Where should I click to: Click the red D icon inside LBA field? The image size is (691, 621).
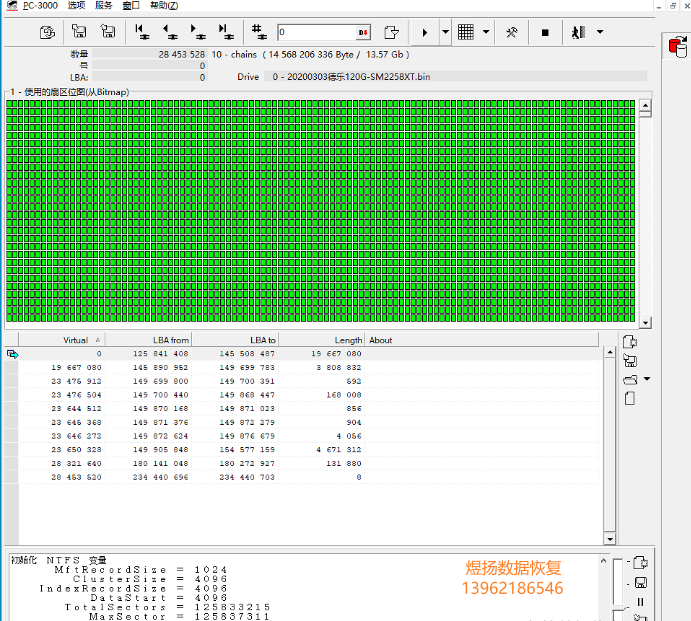coord(363,32)
